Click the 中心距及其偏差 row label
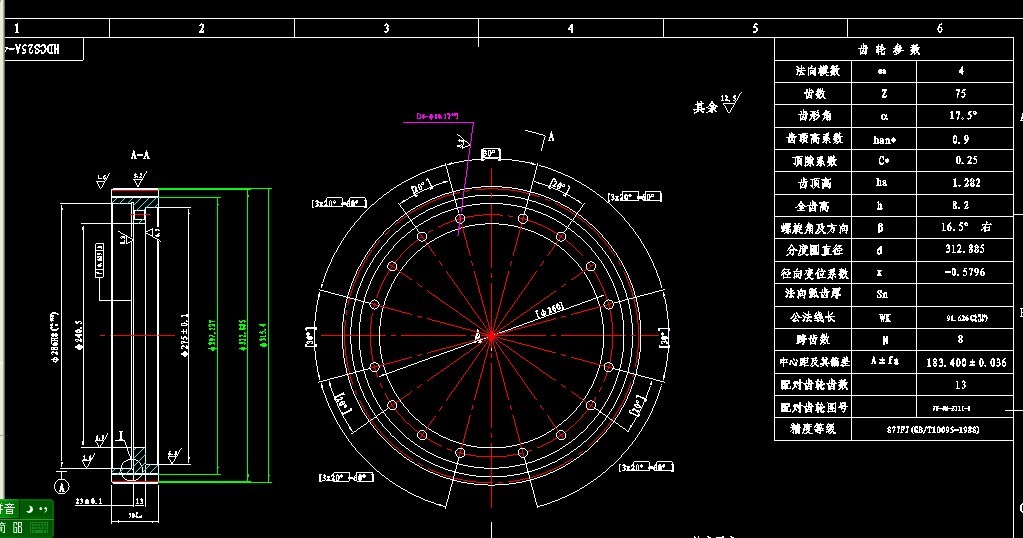The image size is (1023, 538). click(x=814, y=362)
